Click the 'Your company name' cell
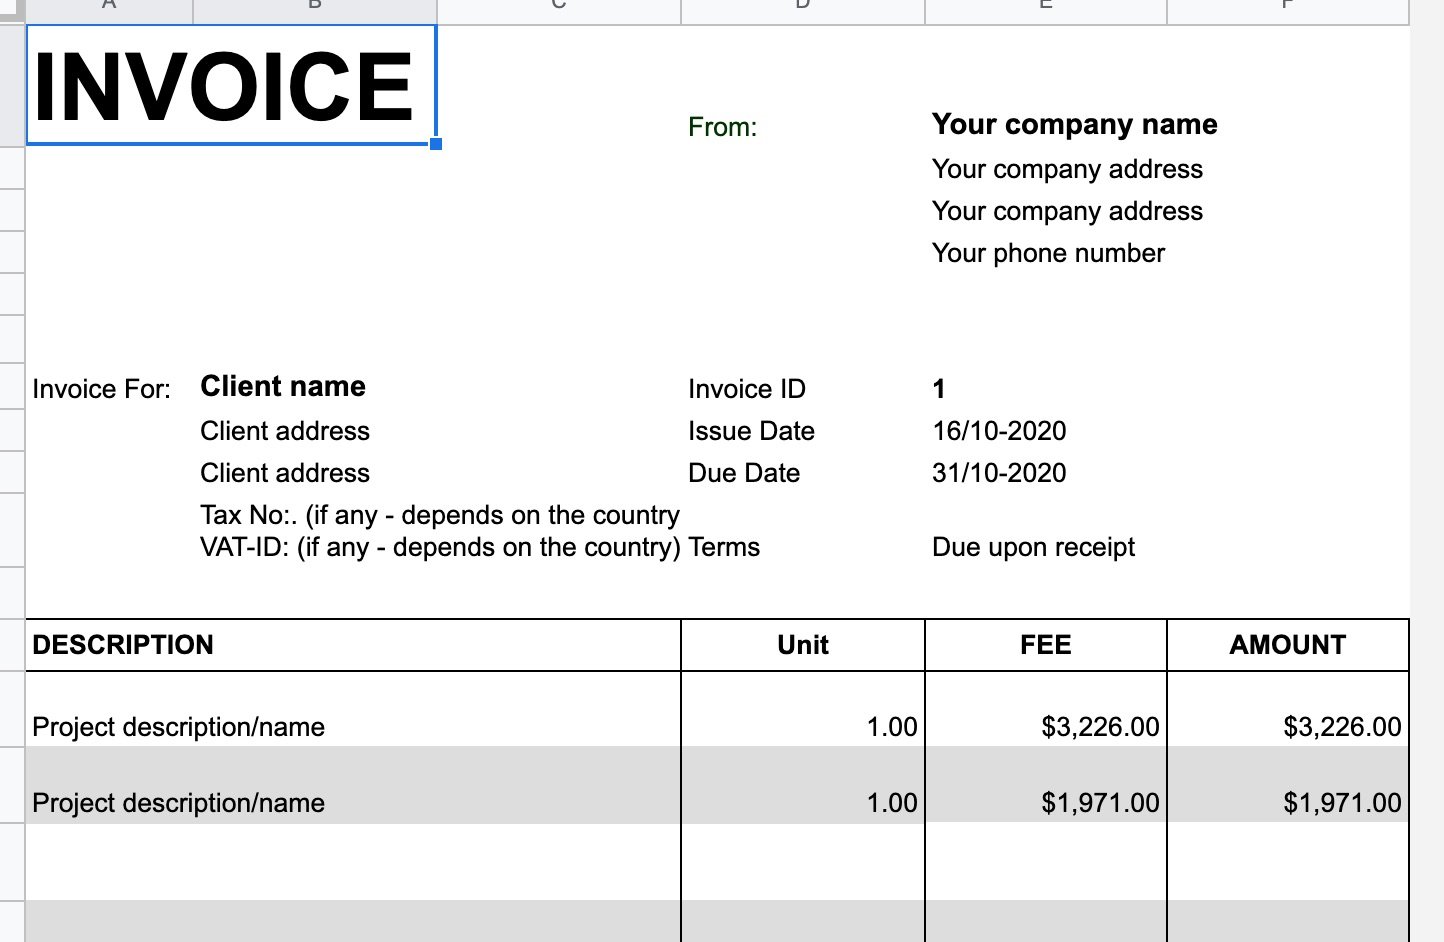Viewport: 1444px width, 942px height. (x=1074, y=124)
